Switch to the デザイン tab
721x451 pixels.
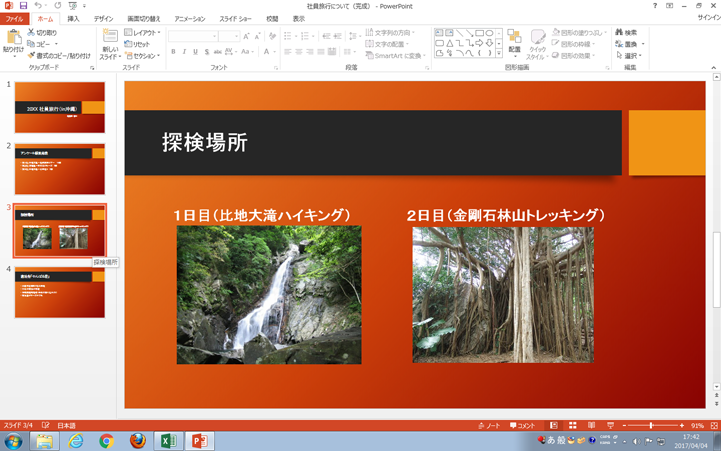pyautogui.click(x=103, y=19)
